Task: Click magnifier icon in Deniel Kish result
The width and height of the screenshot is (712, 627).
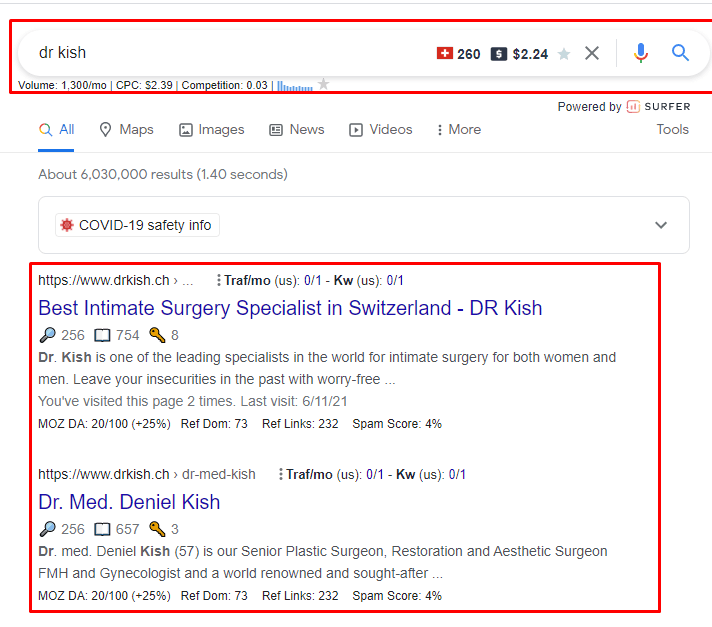Action: point(47,529)
